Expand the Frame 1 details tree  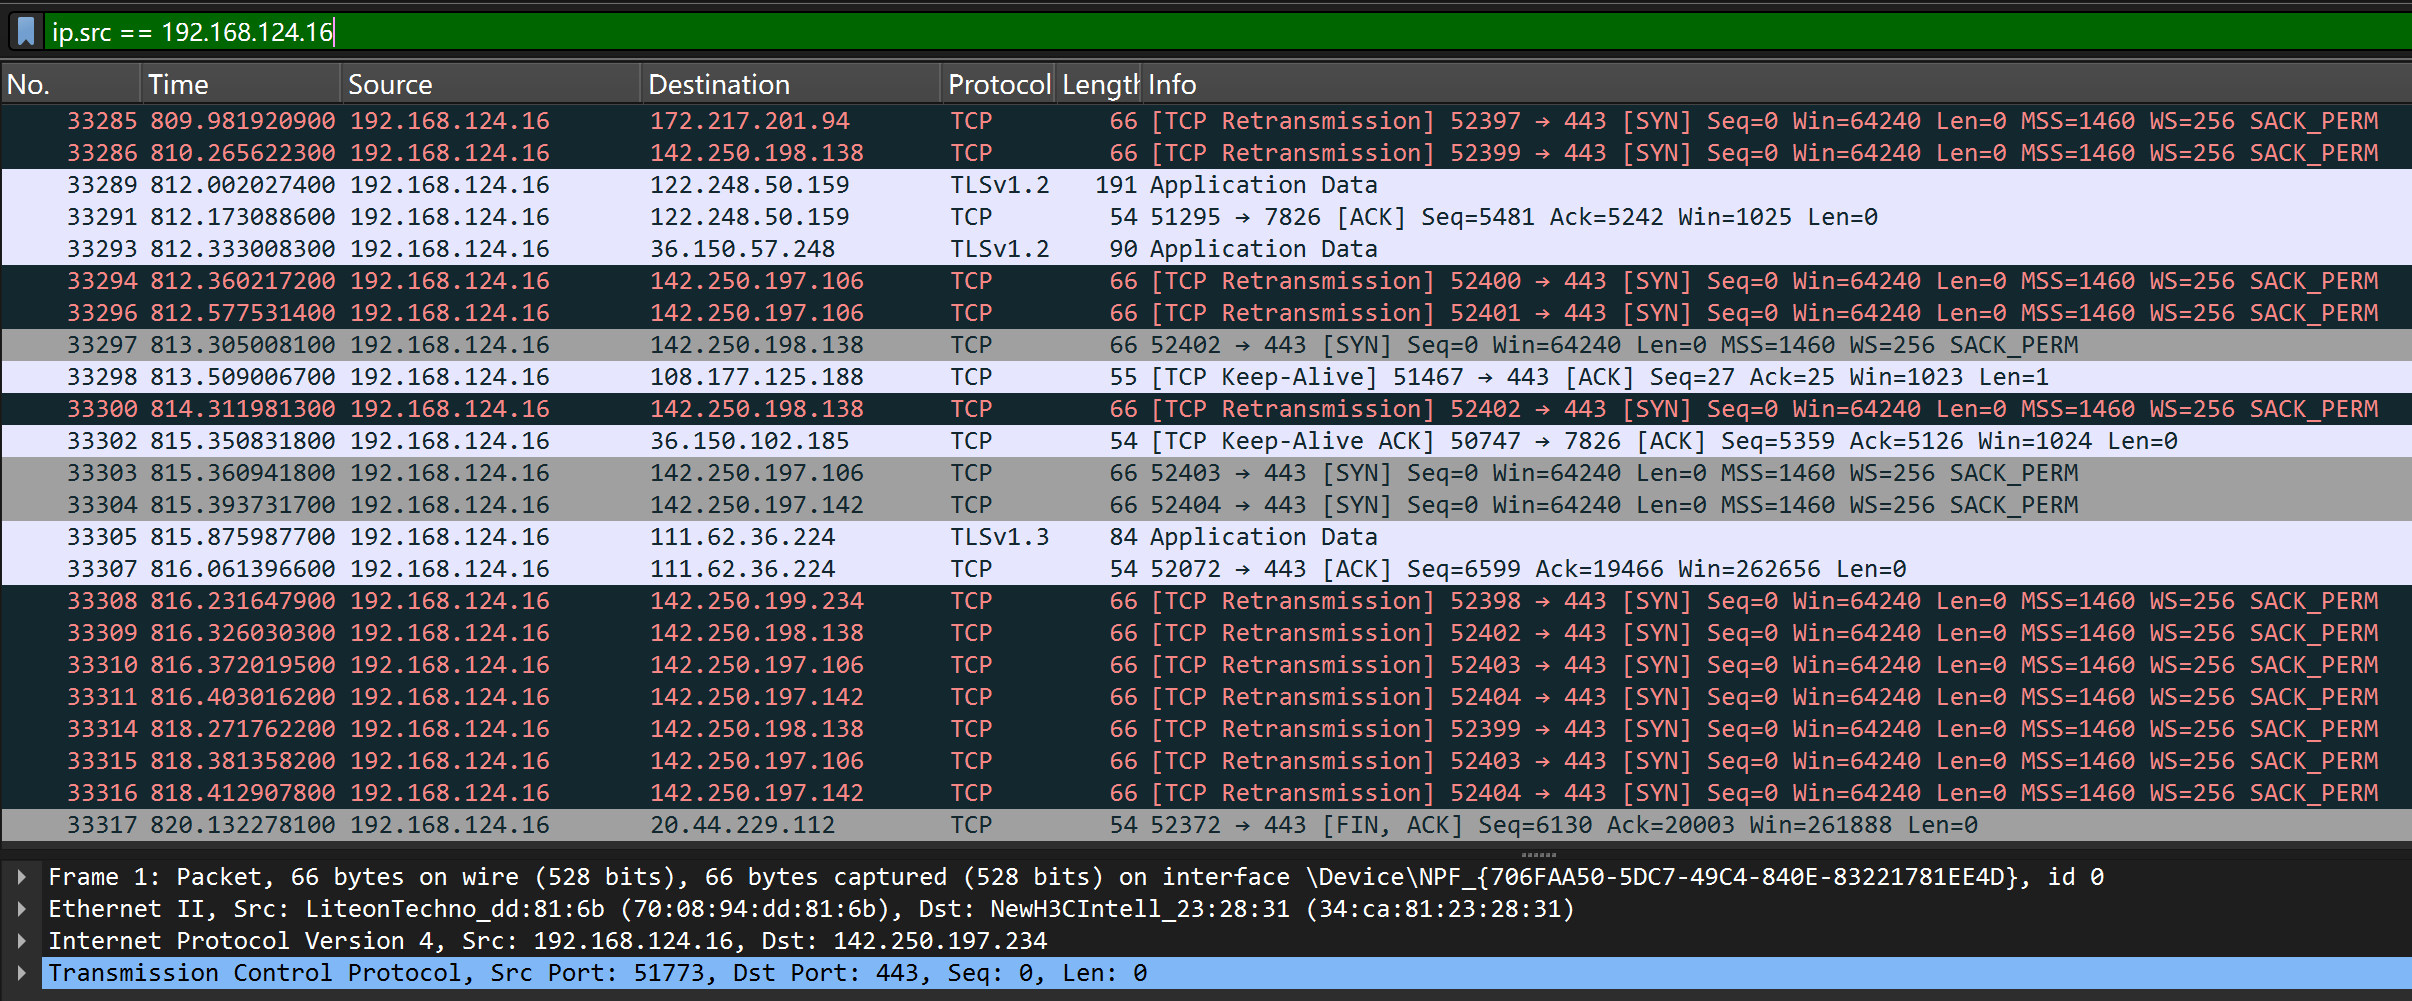tap(22, 877)
